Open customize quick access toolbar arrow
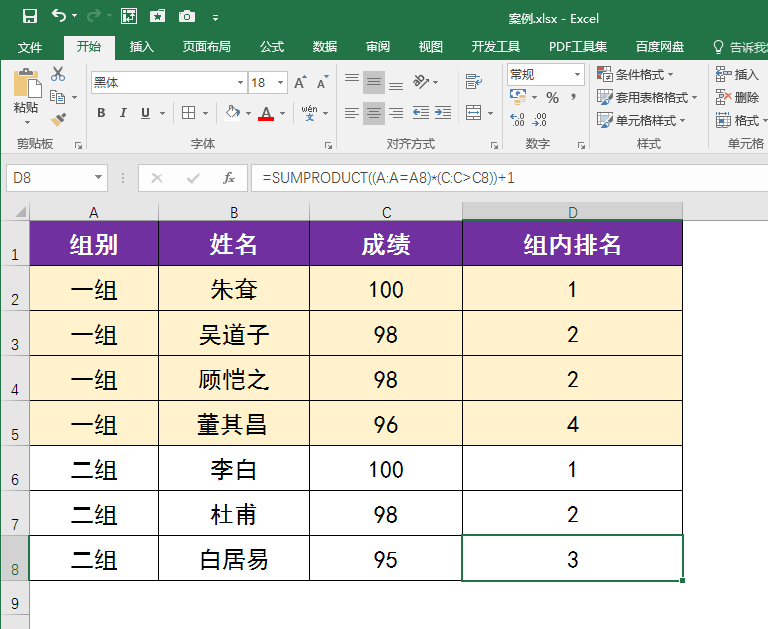Screen dimensions: 768x629 pyautogui.click(x=216, y=18)
